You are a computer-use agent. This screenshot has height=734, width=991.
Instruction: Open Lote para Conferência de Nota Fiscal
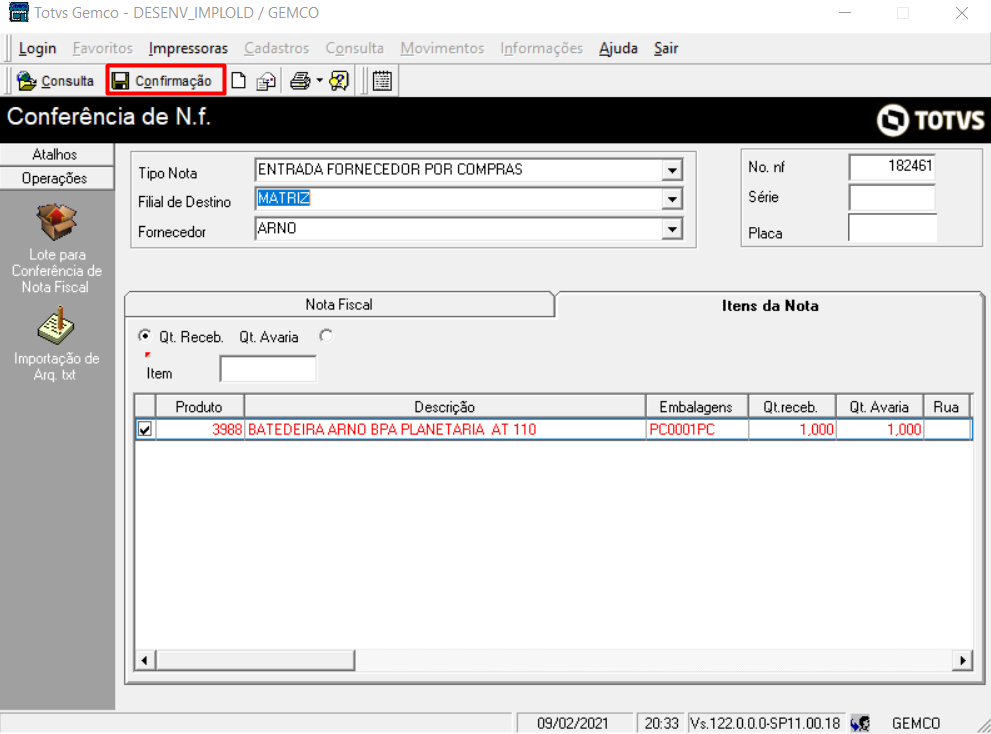pyautogui.click(x=57, y=248)
